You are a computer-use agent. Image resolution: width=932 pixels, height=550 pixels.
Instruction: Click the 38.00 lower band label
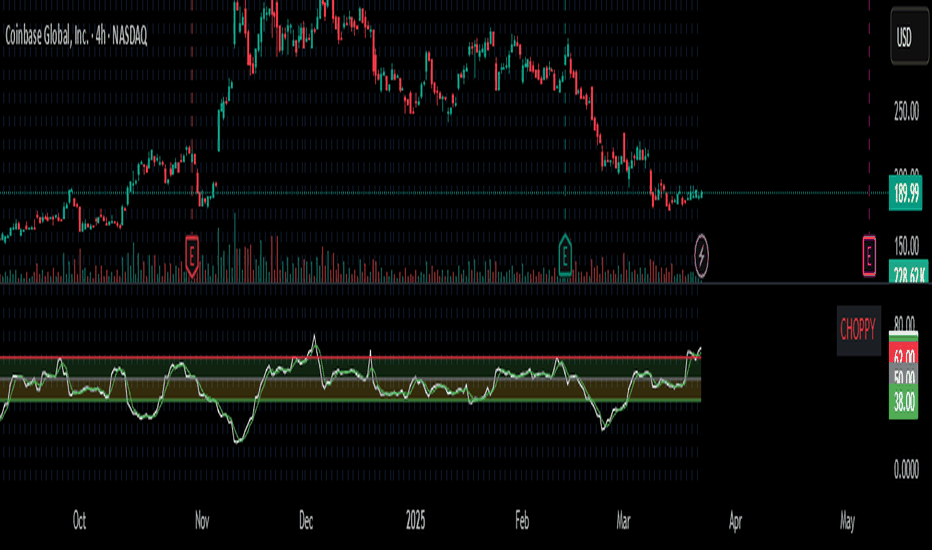903,403
